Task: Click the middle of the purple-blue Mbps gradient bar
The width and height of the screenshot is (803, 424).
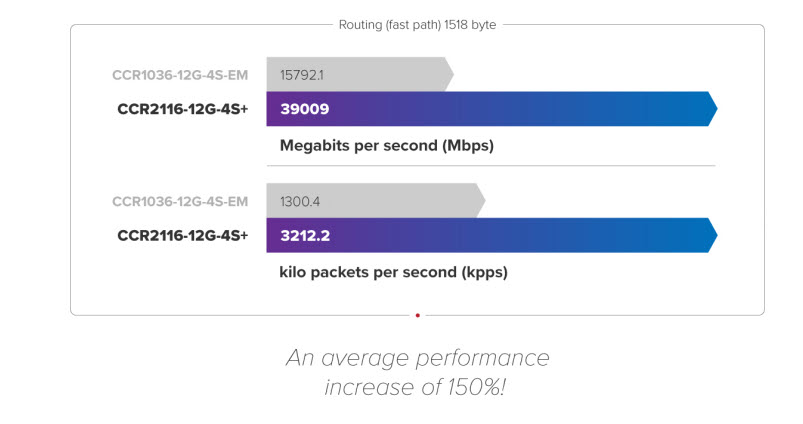Action: click(490, 109)
